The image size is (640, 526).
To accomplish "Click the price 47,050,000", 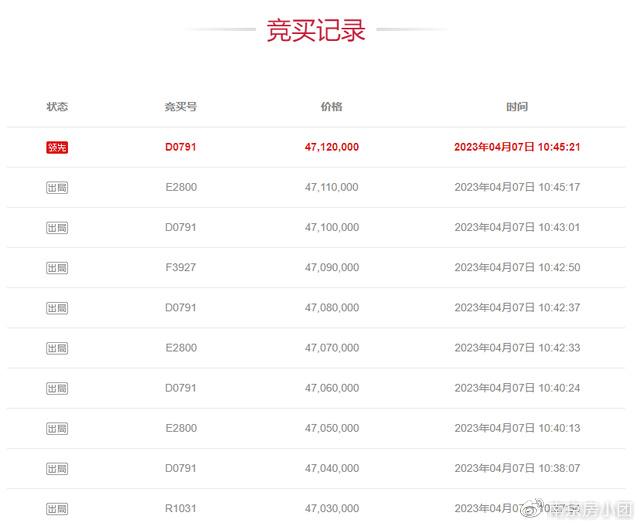I will (332, 428).
